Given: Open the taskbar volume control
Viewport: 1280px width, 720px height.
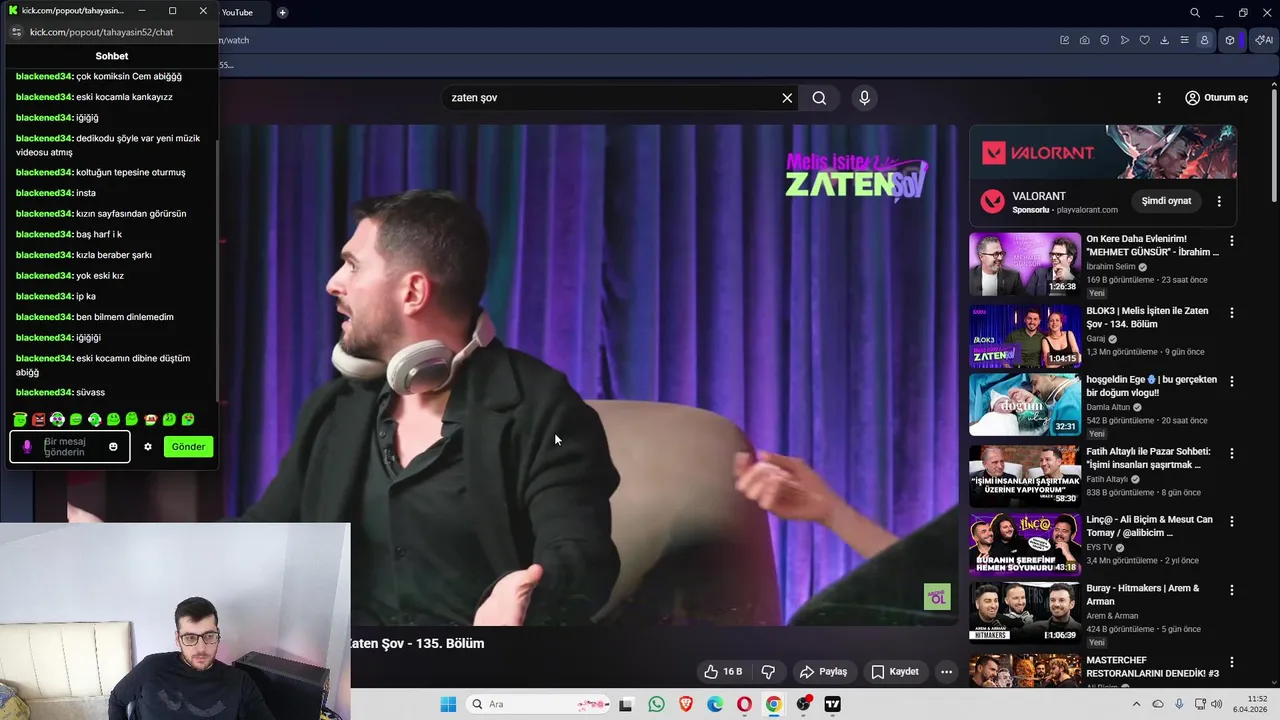Looking at the screenshot, I should (1217, 704).
